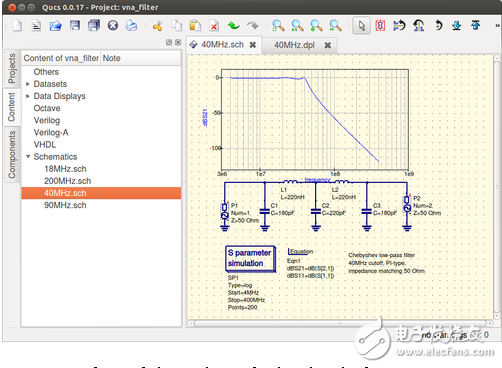
Task: Collapse the Schematics tree node
Action: tap(28, 156)
